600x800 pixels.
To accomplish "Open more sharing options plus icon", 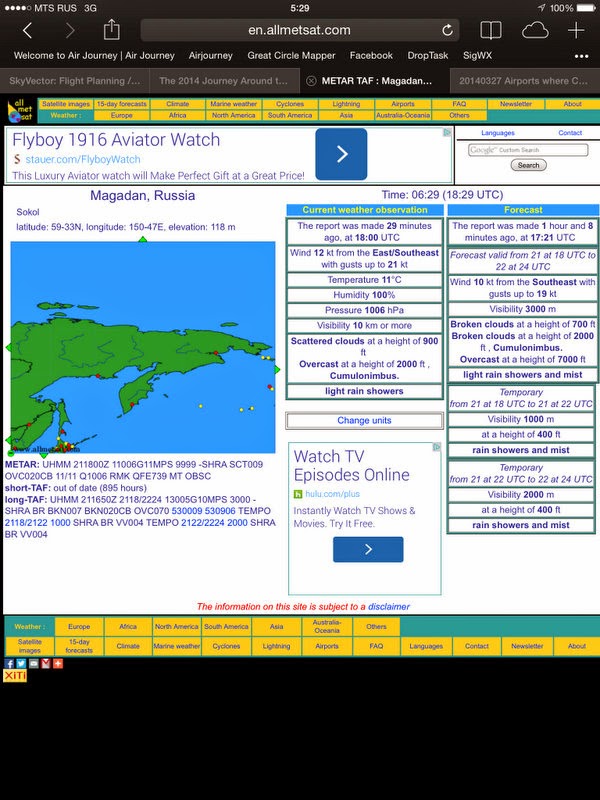I will tap(58, 663).
